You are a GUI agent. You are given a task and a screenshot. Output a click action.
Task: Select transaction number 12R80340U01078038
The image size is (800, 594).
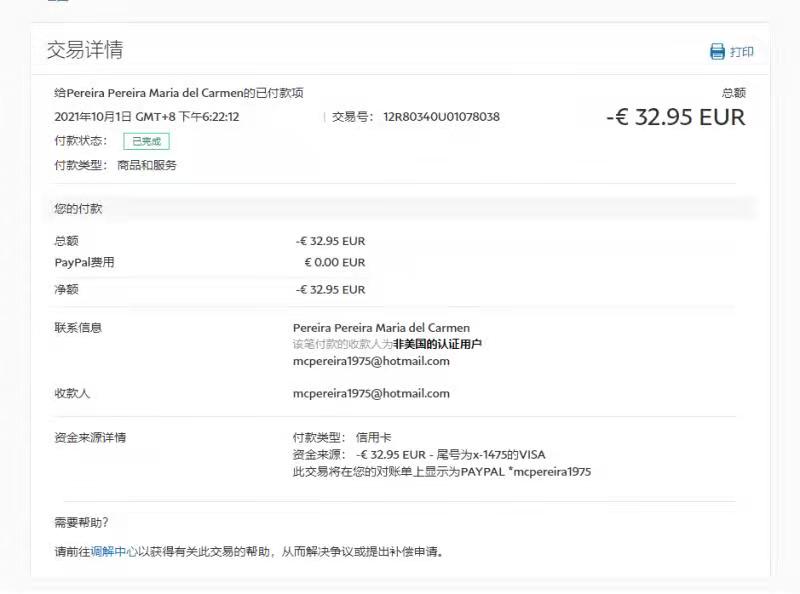pyautogui.click(x=441, y=117)
